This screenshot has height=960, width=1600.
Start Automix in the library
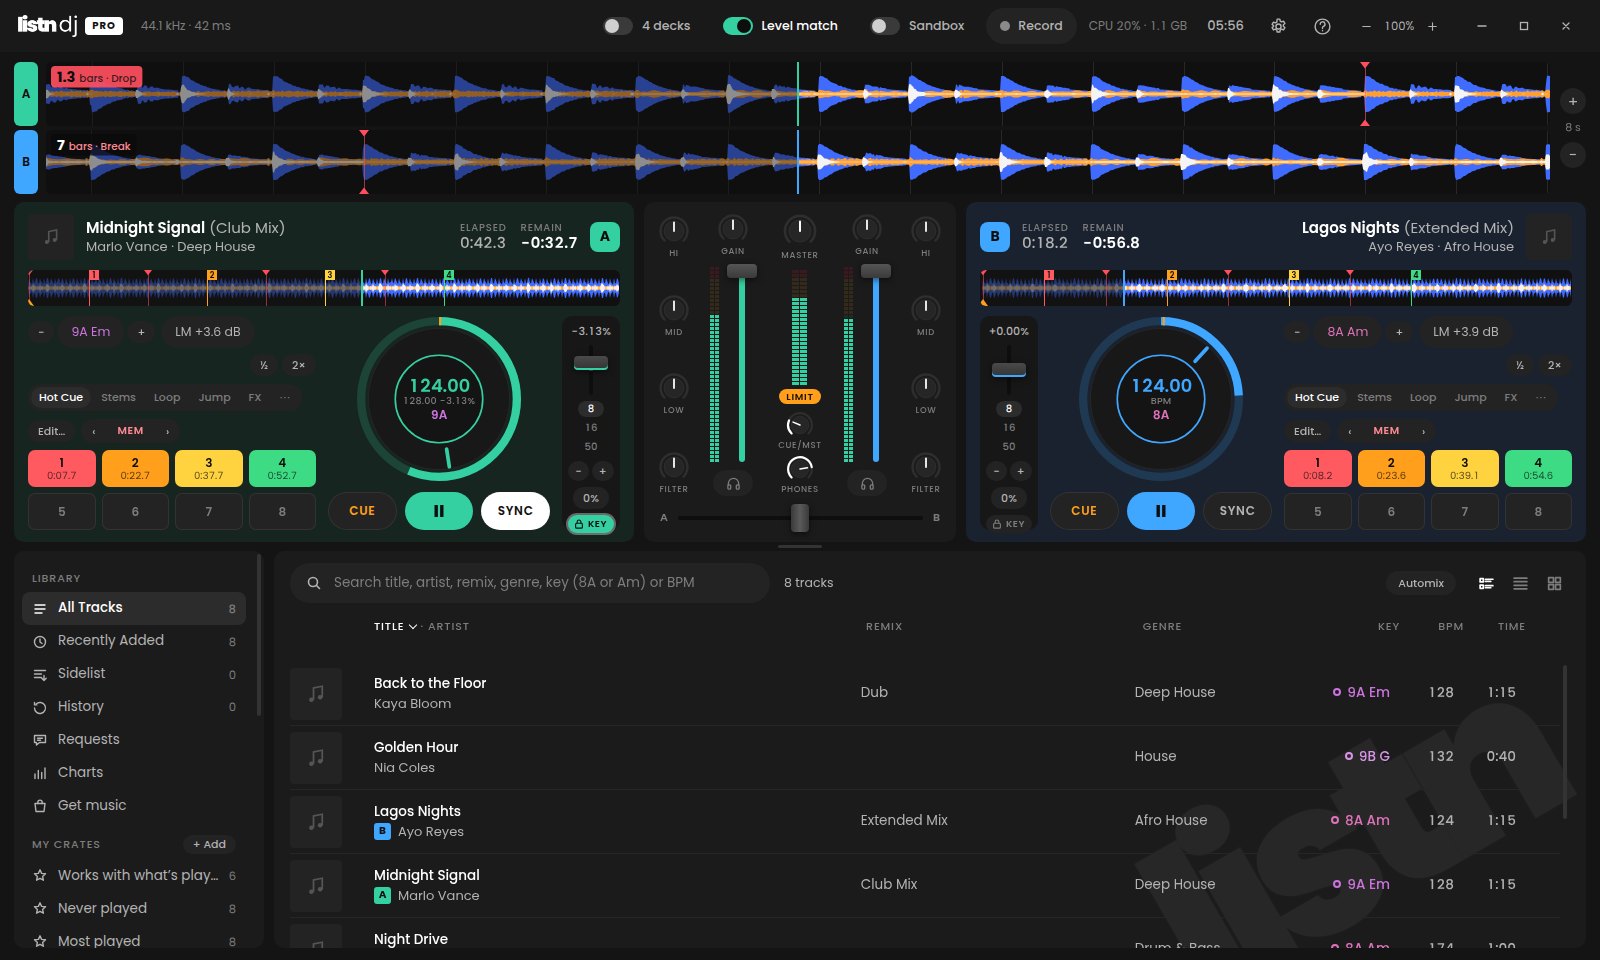click(x=1421, y=583)
